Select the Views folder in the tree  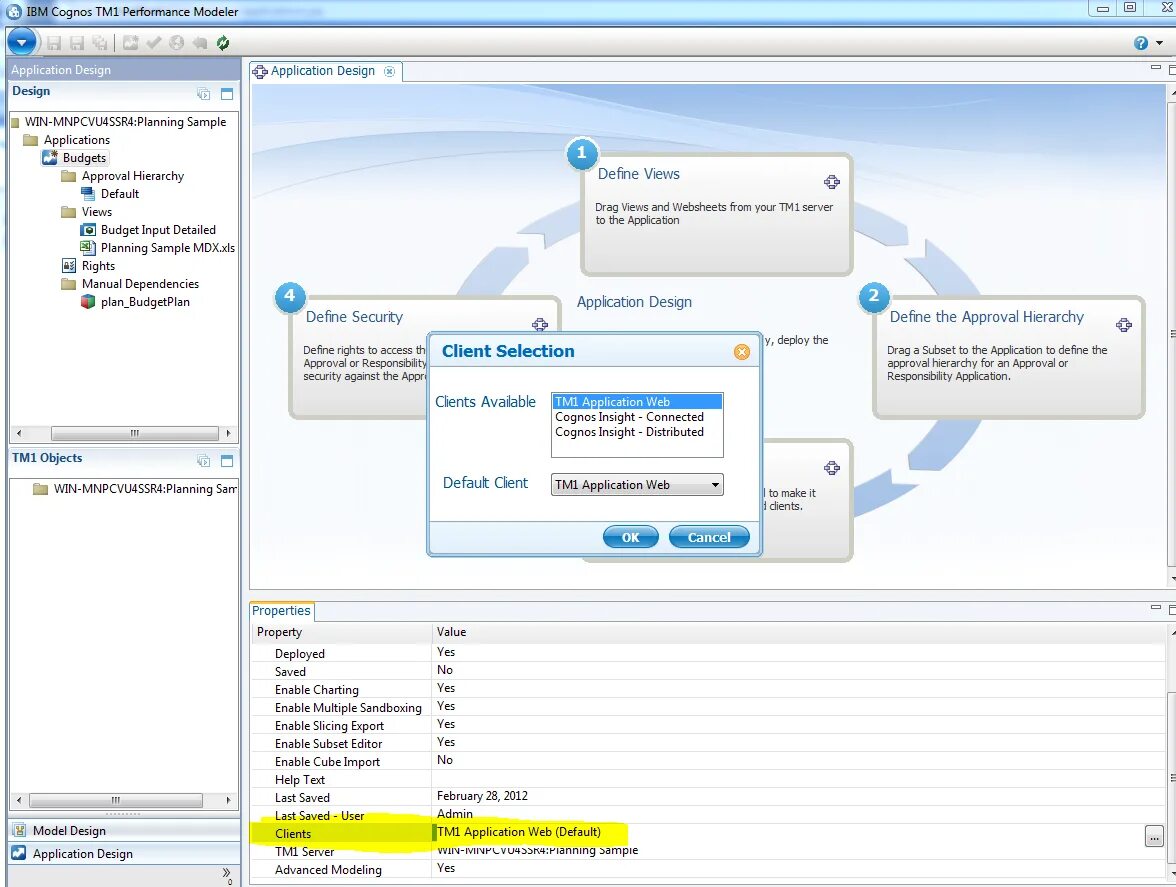(97, 211)
